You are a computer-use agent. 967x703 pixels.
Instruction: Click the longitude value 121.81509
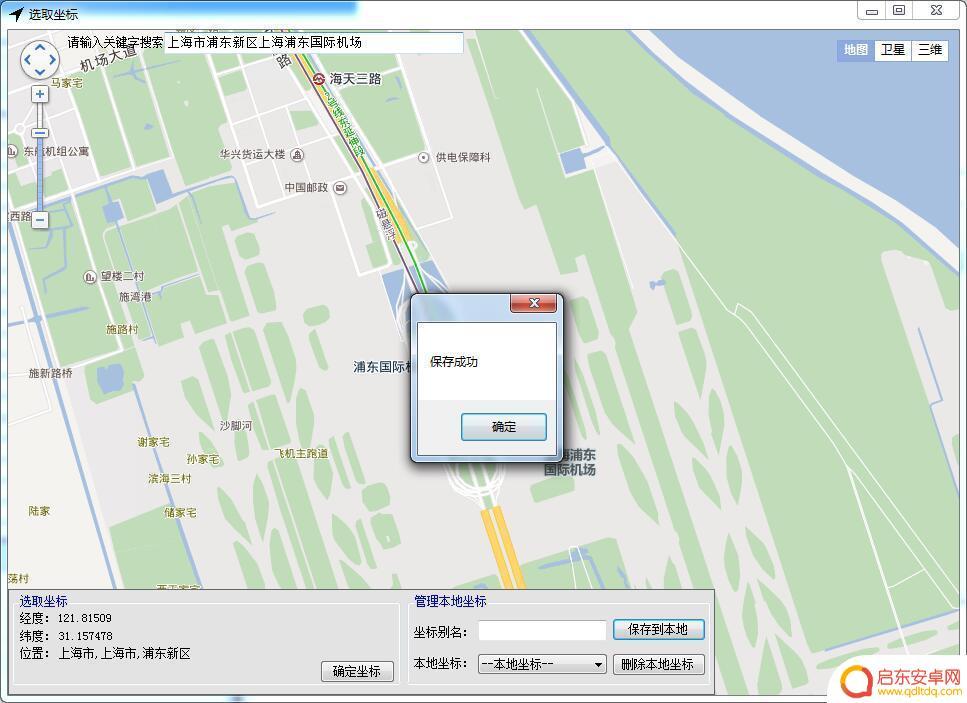pyautogui.click(x=84, y=618)
